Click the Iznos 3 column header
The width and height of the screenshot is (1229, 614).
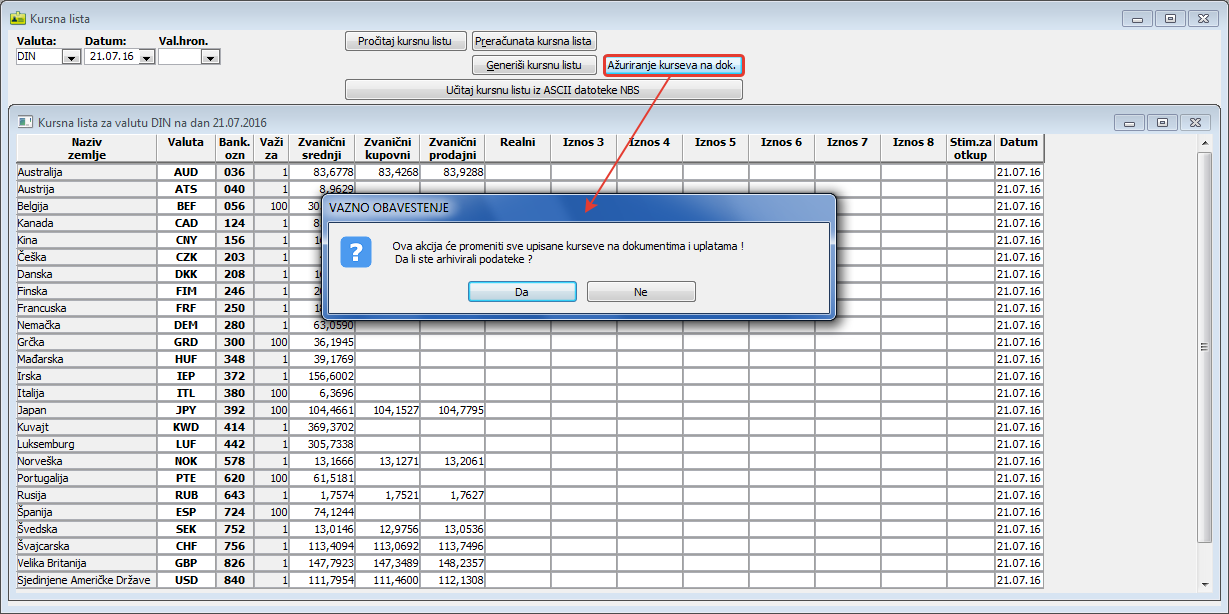[x=584, y=148]
